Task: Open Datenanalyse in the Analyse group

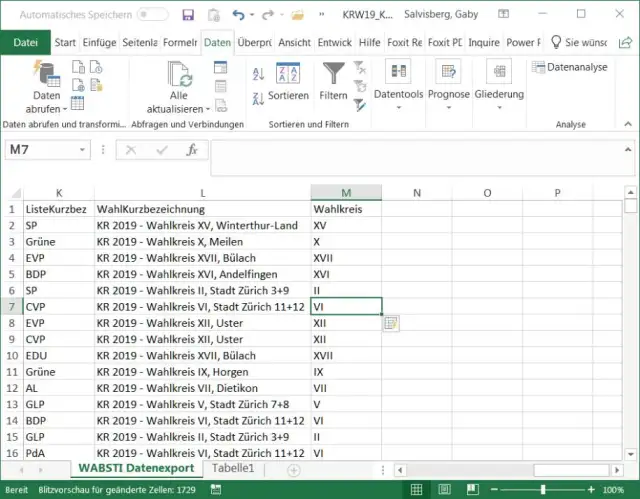Action: (569, 67)
